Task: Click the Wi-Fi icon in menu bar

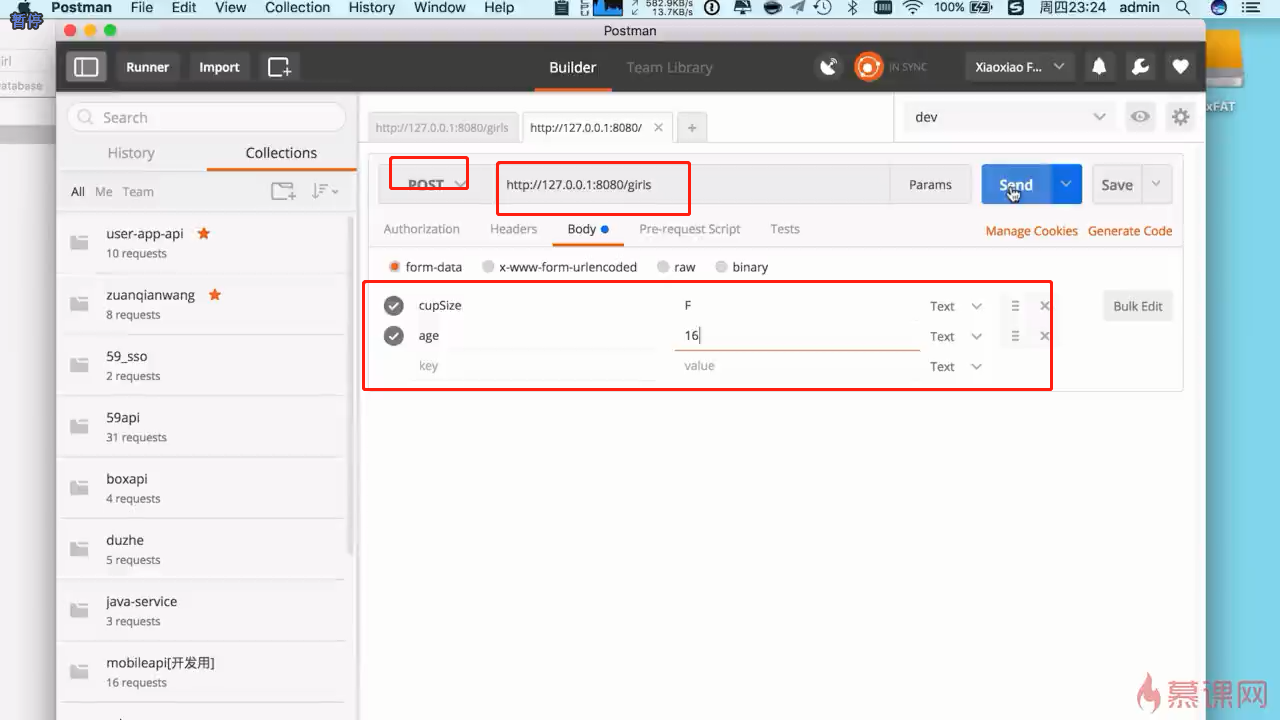Action: 912,8
